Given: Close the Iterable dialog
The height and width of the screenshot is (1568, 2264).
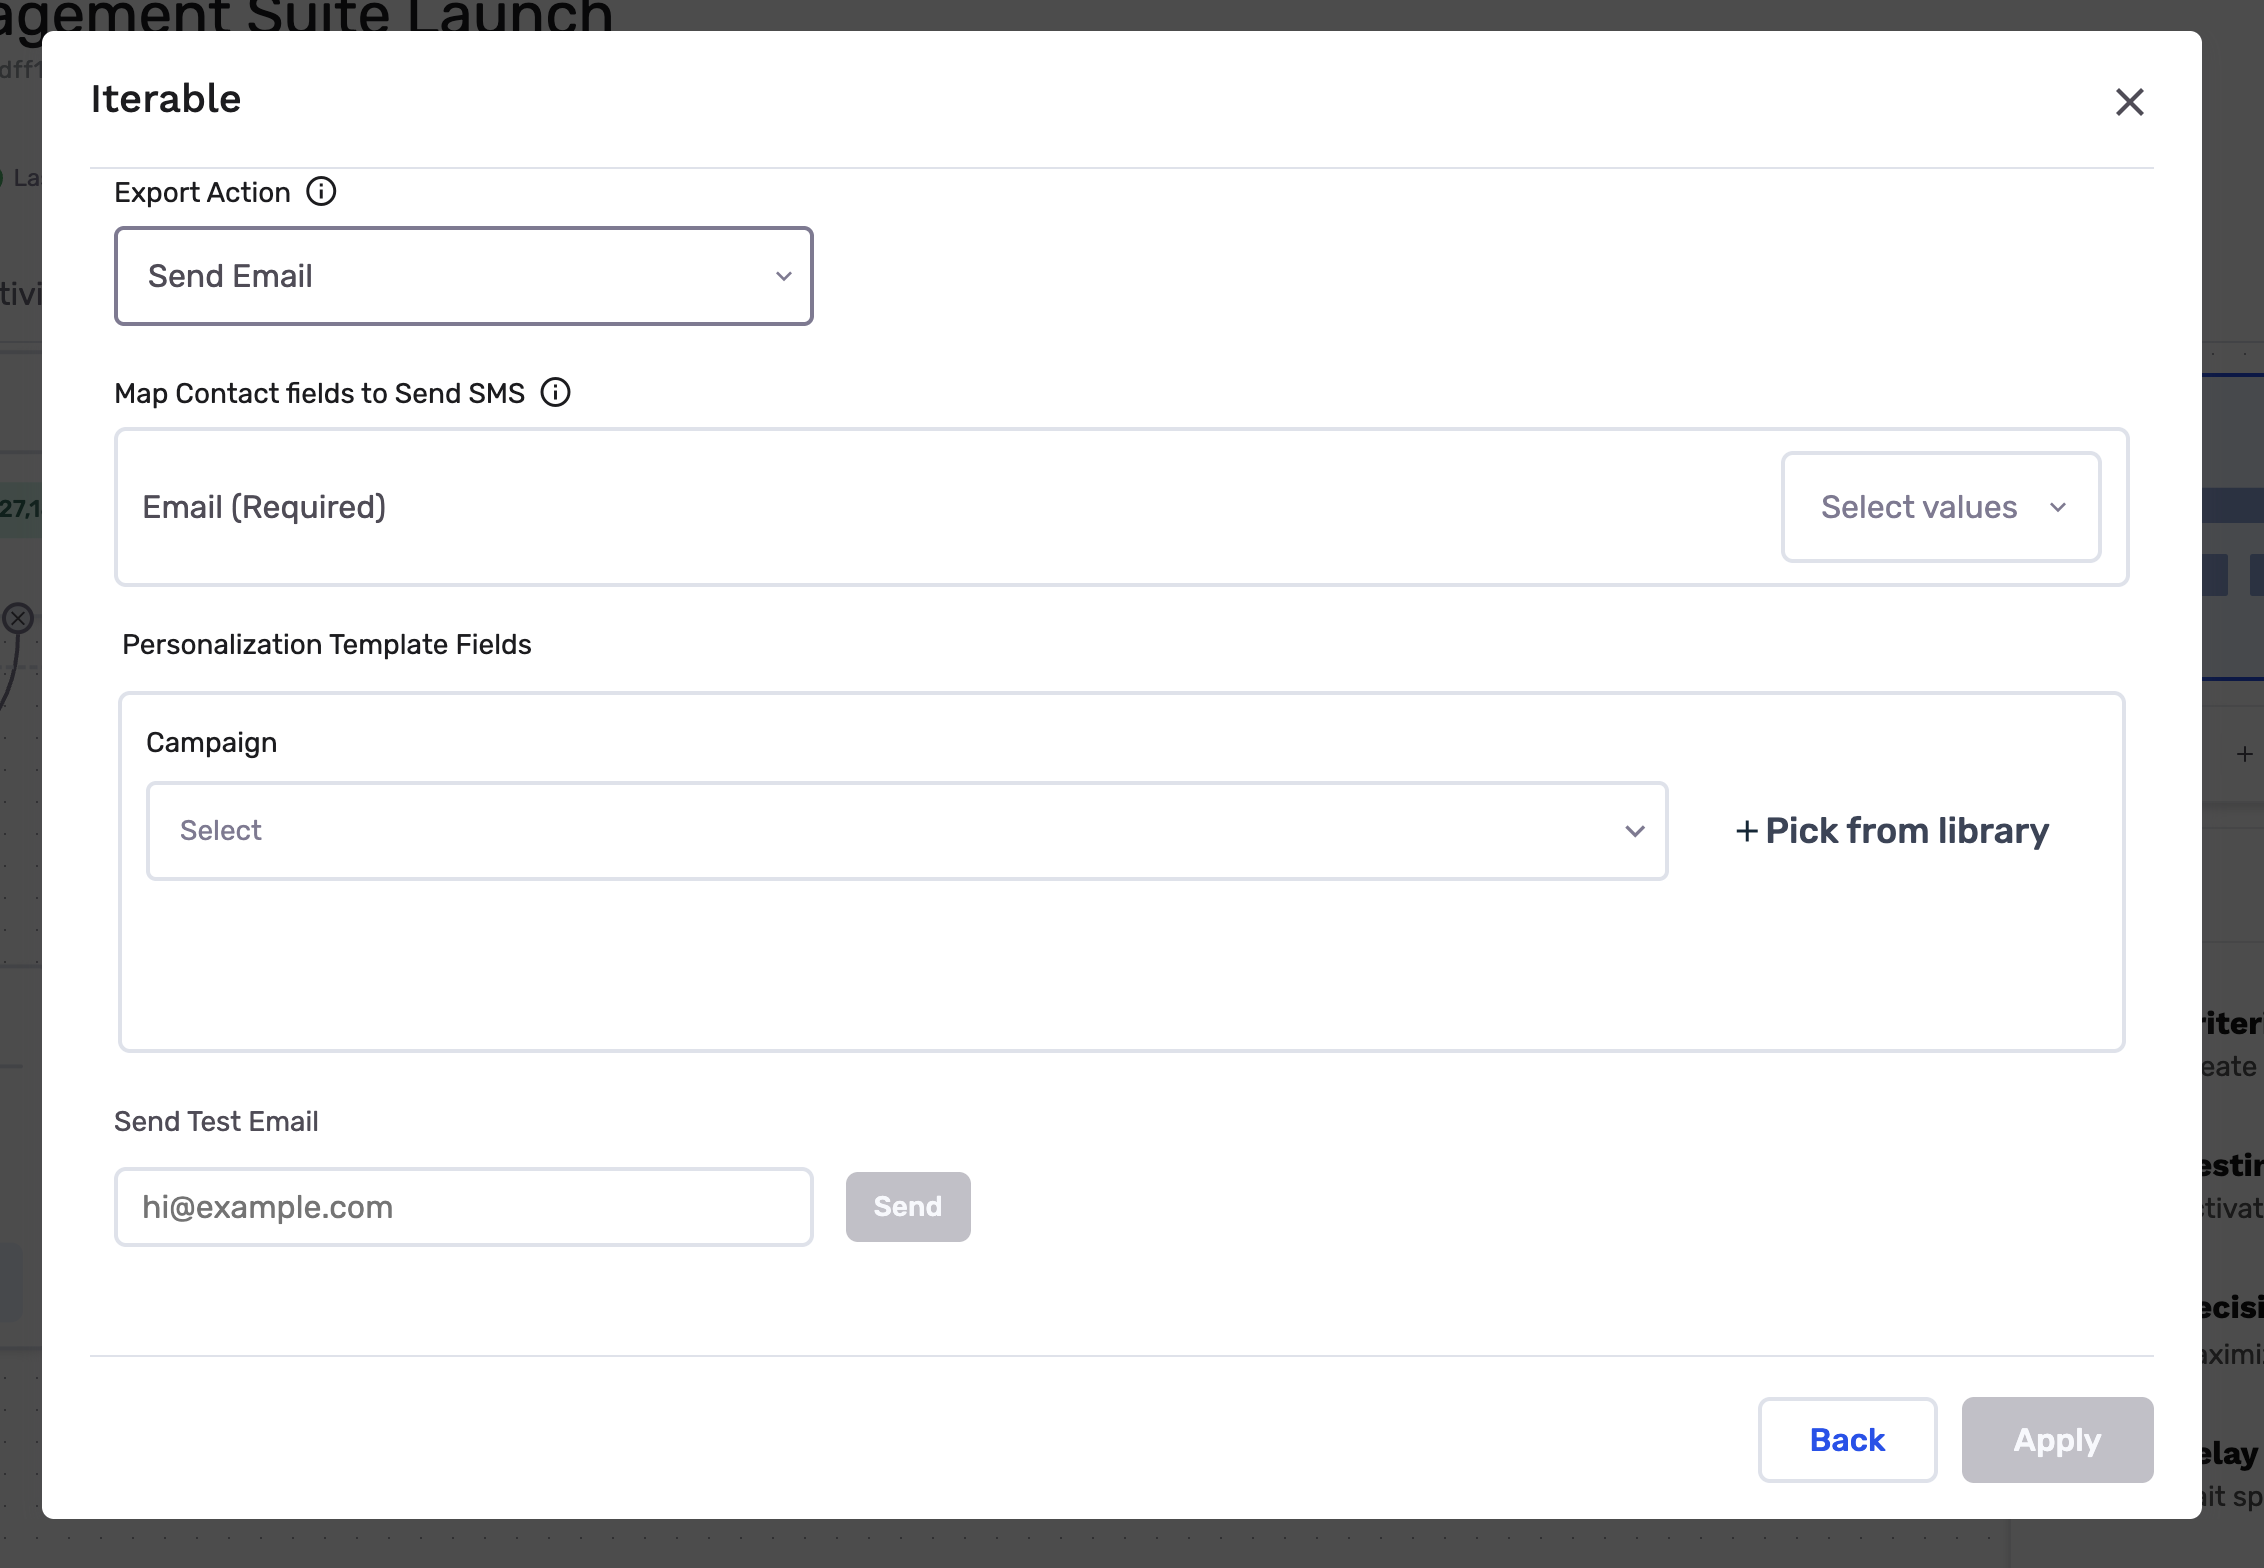Looking at the screenshot, I should [x=2129, y=101].
